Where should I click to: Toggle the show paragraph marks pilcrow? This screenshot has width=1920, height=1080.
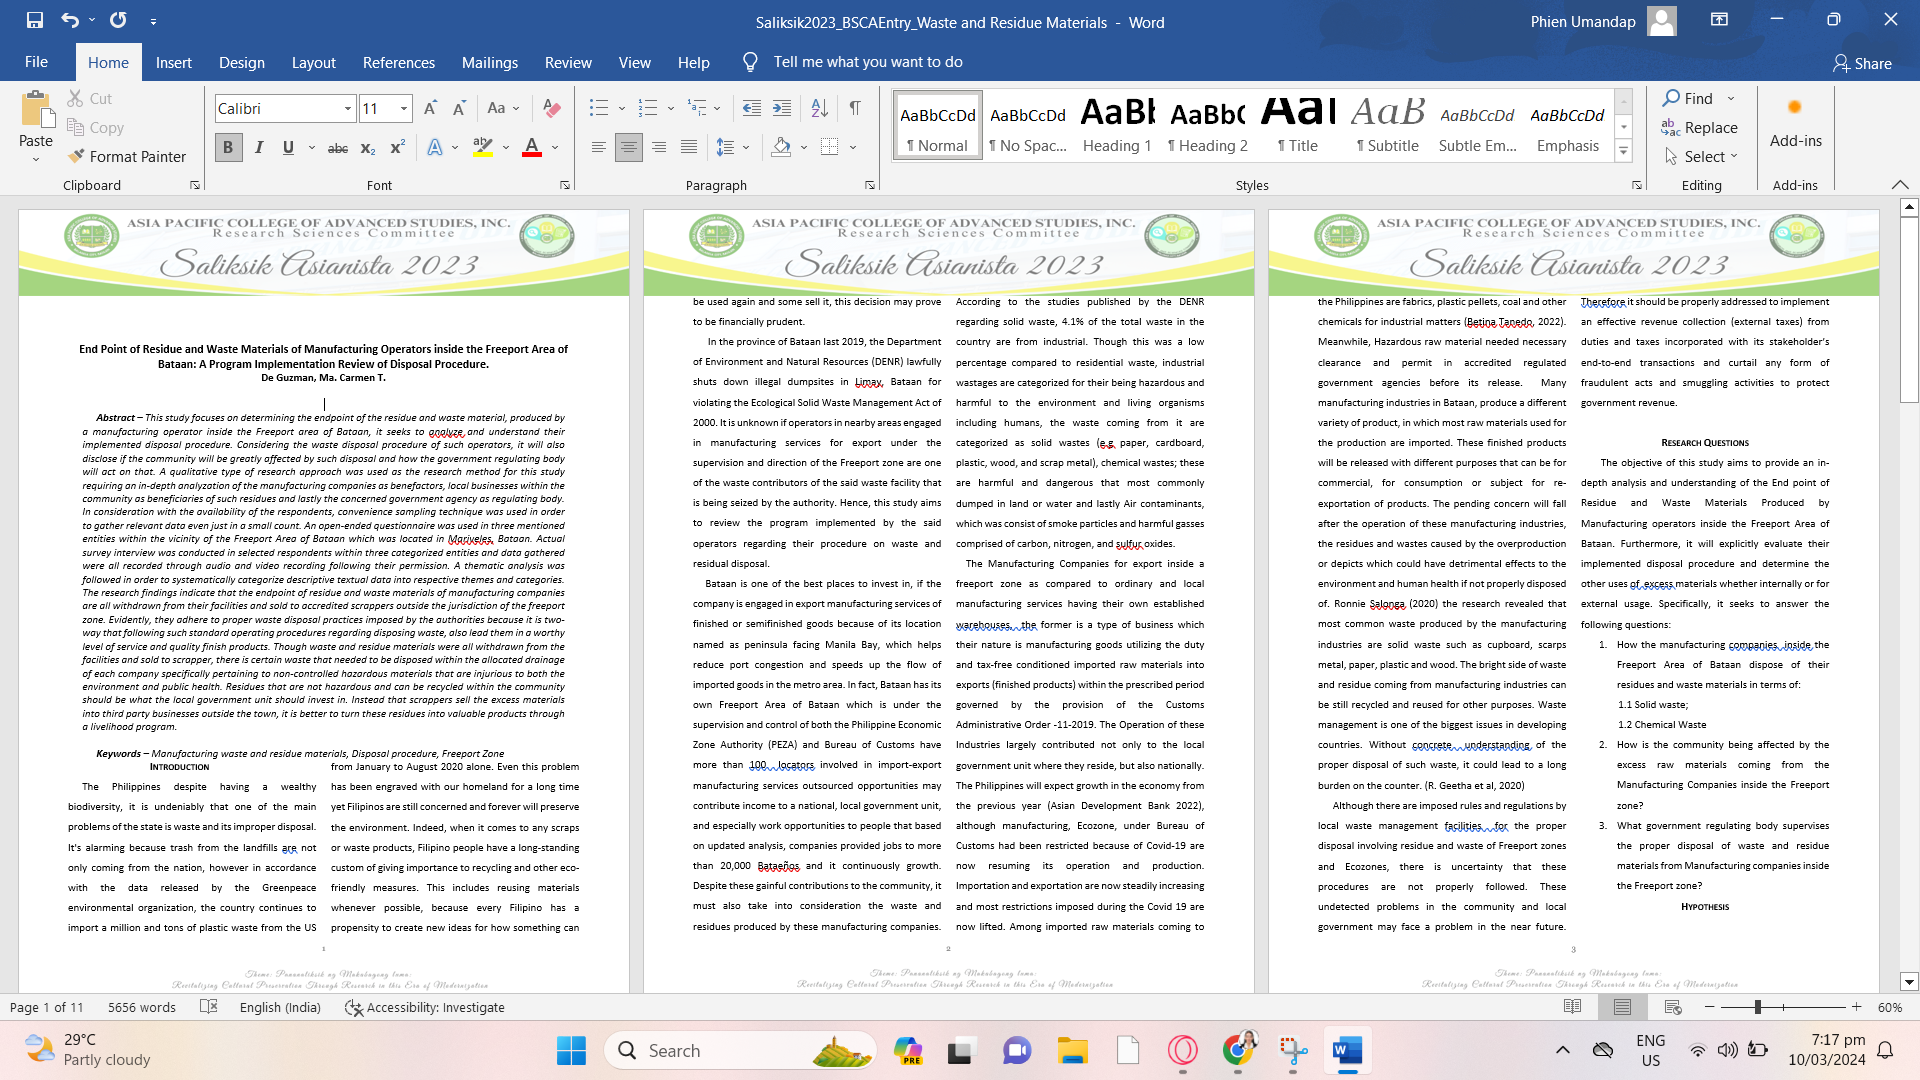tap(855, 108)
